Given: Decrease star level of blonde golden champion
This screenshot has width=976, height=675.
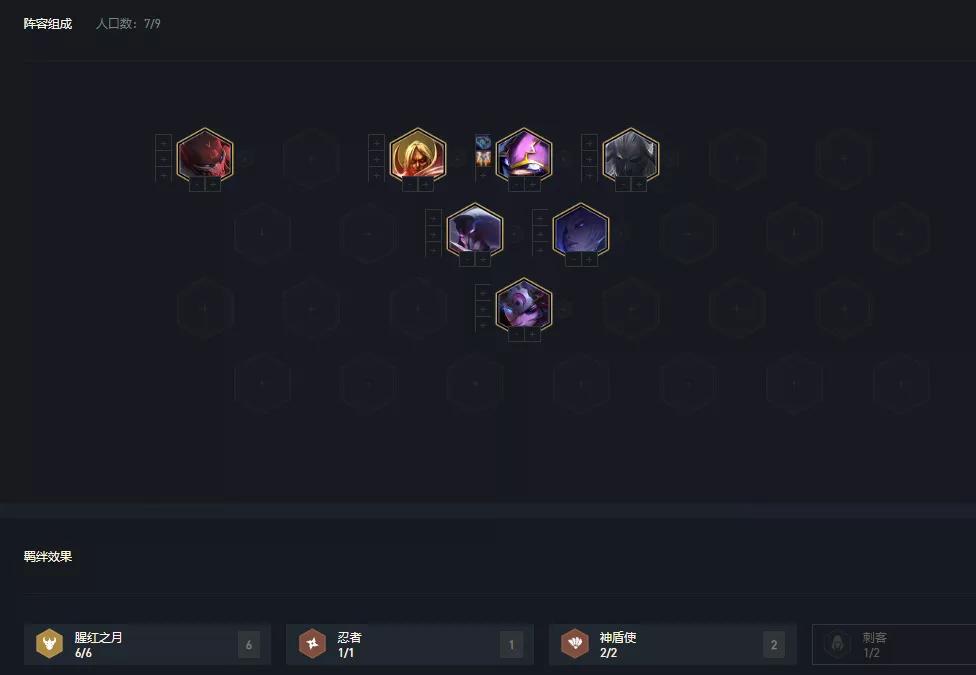Looking at the screenshot, I should (x=410, y=185).
